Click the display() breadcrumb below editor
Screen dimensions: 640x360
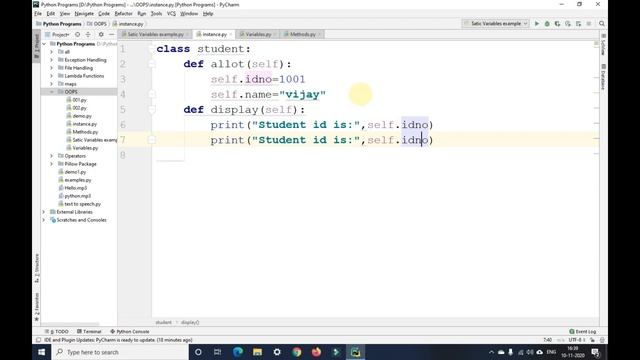tap(190, 322)
